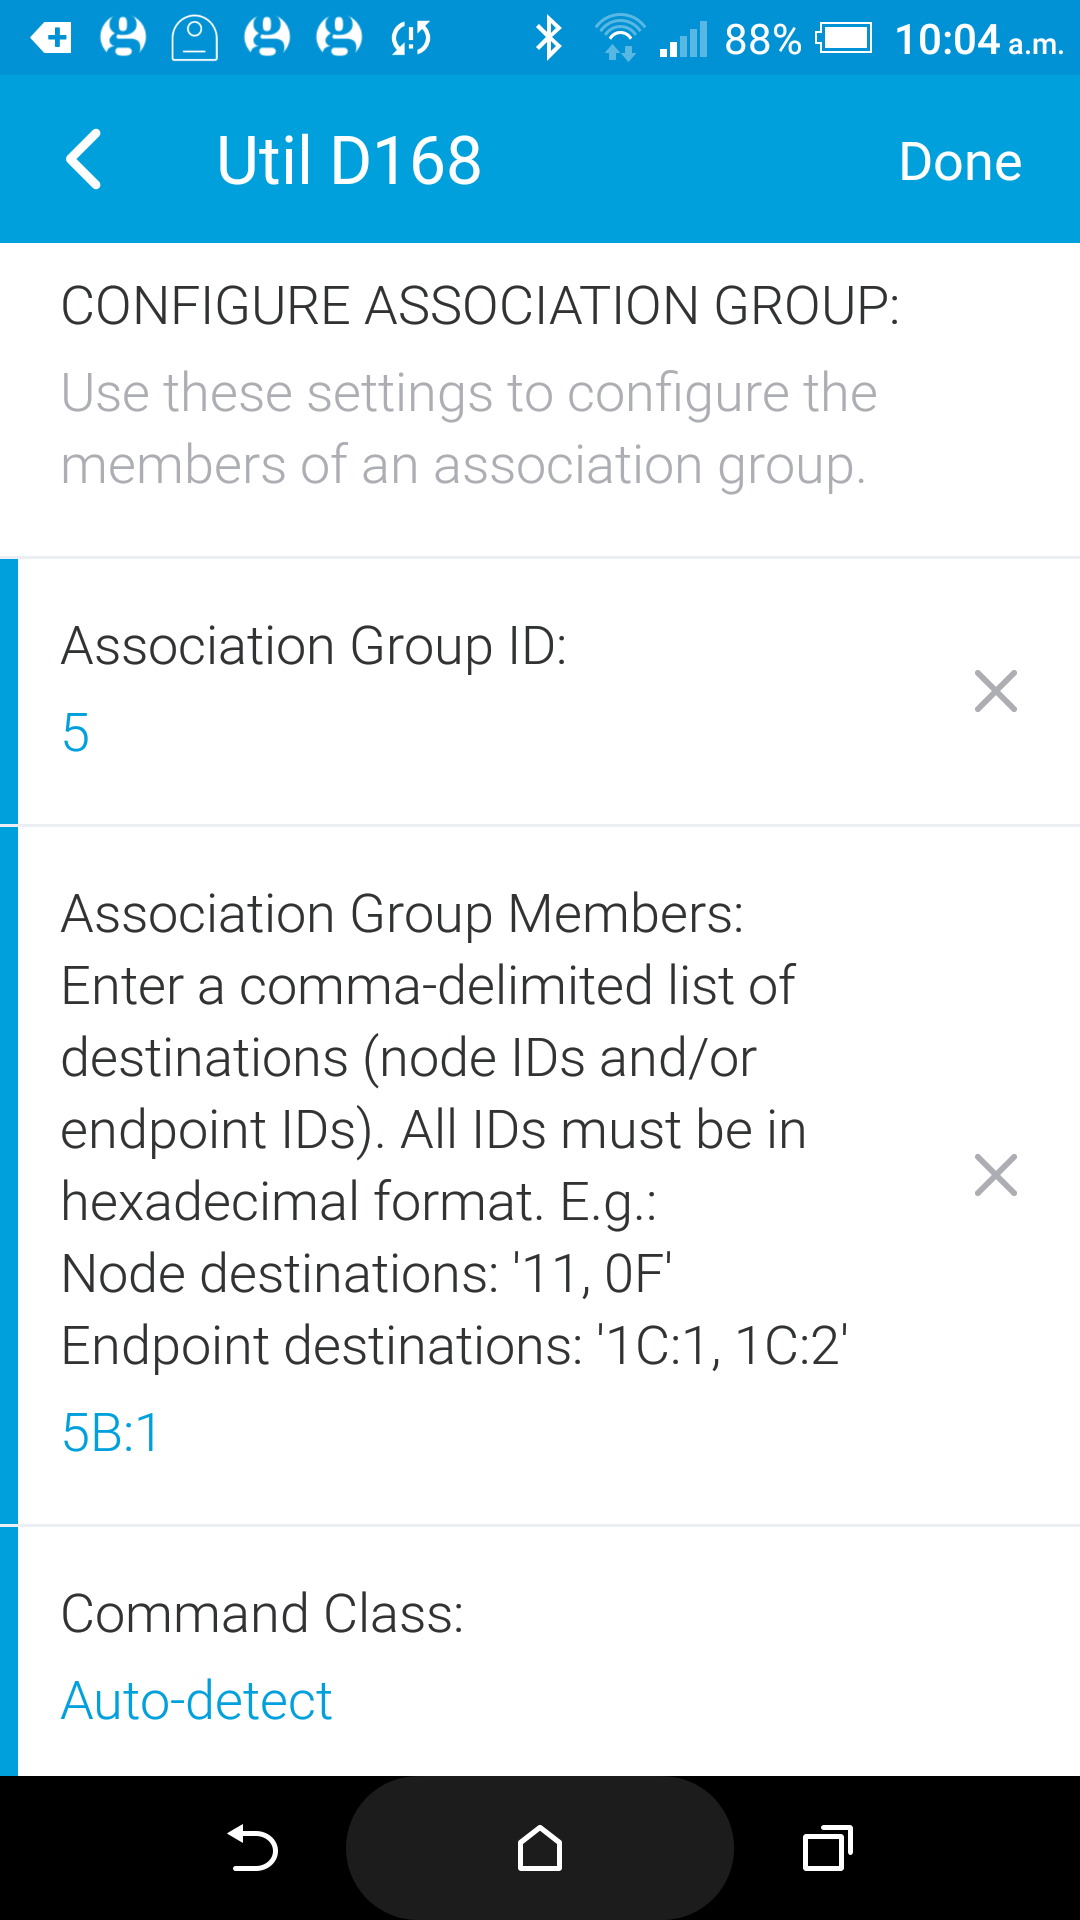
Task: Tap the Bluetooth status icon
Action: point(548,39)
